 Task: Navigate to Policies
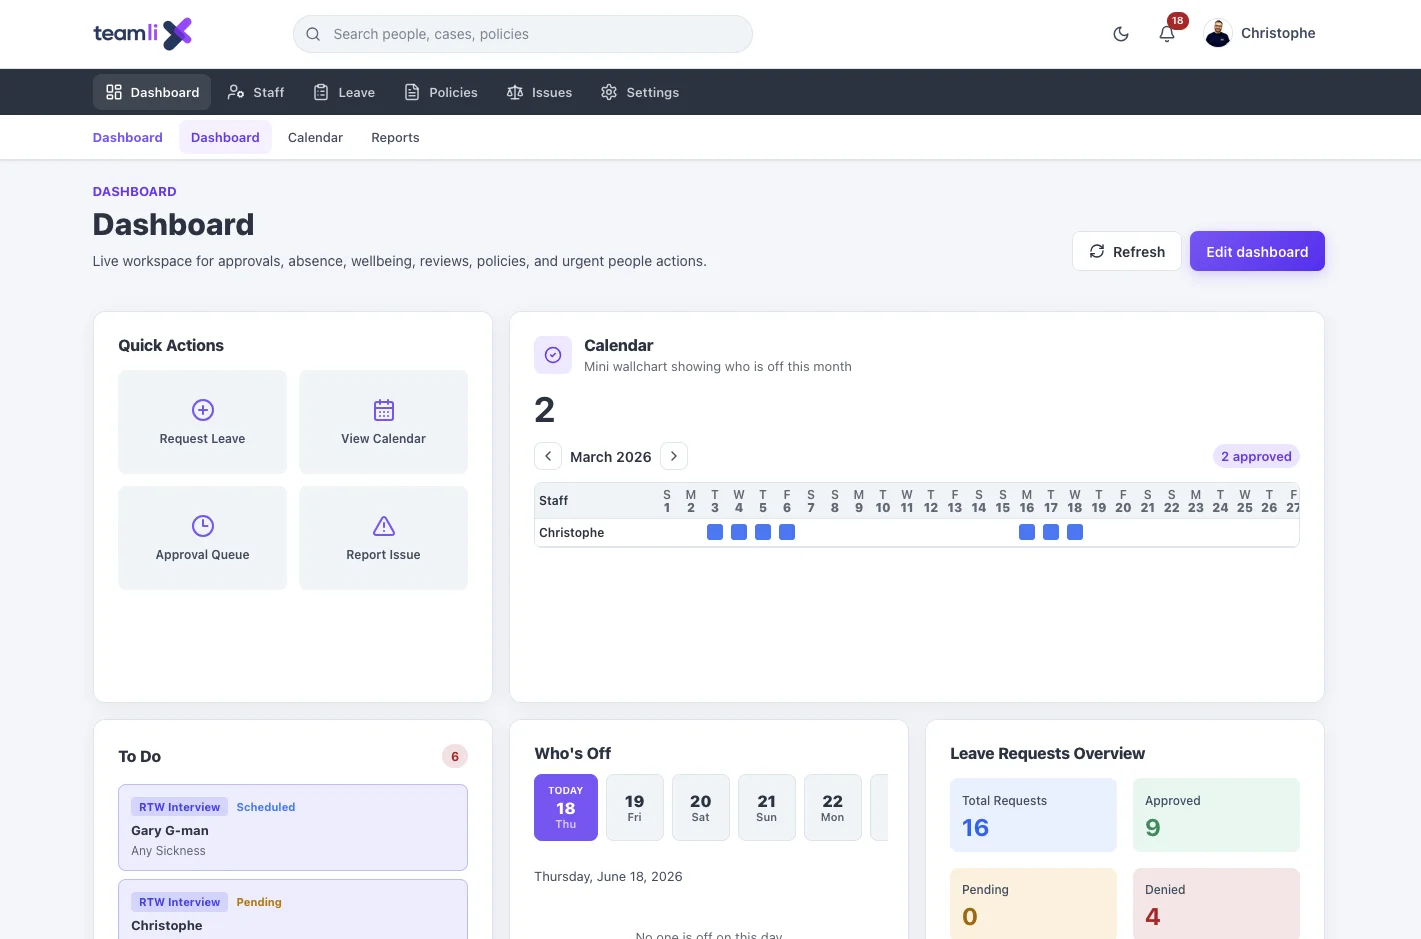tap(441, 92)
